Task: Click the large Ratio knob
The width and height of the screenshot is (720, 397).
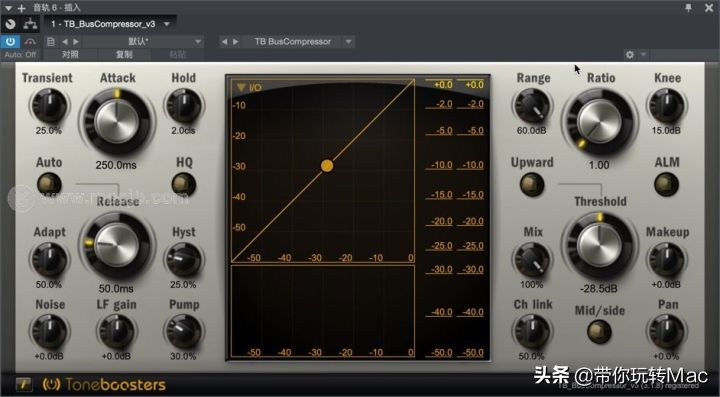Action: 599,121
